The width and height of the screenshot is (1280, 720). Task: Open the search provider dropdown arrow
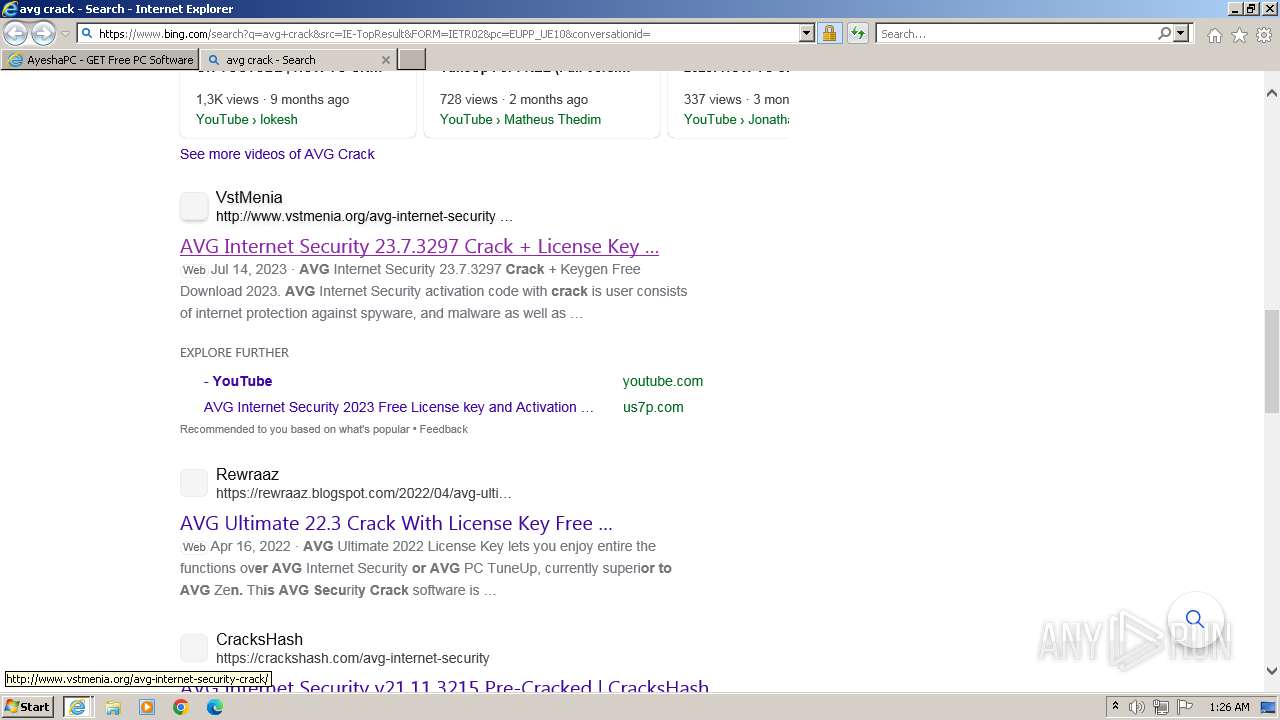pyautogui.click(x=1181, y=33)
